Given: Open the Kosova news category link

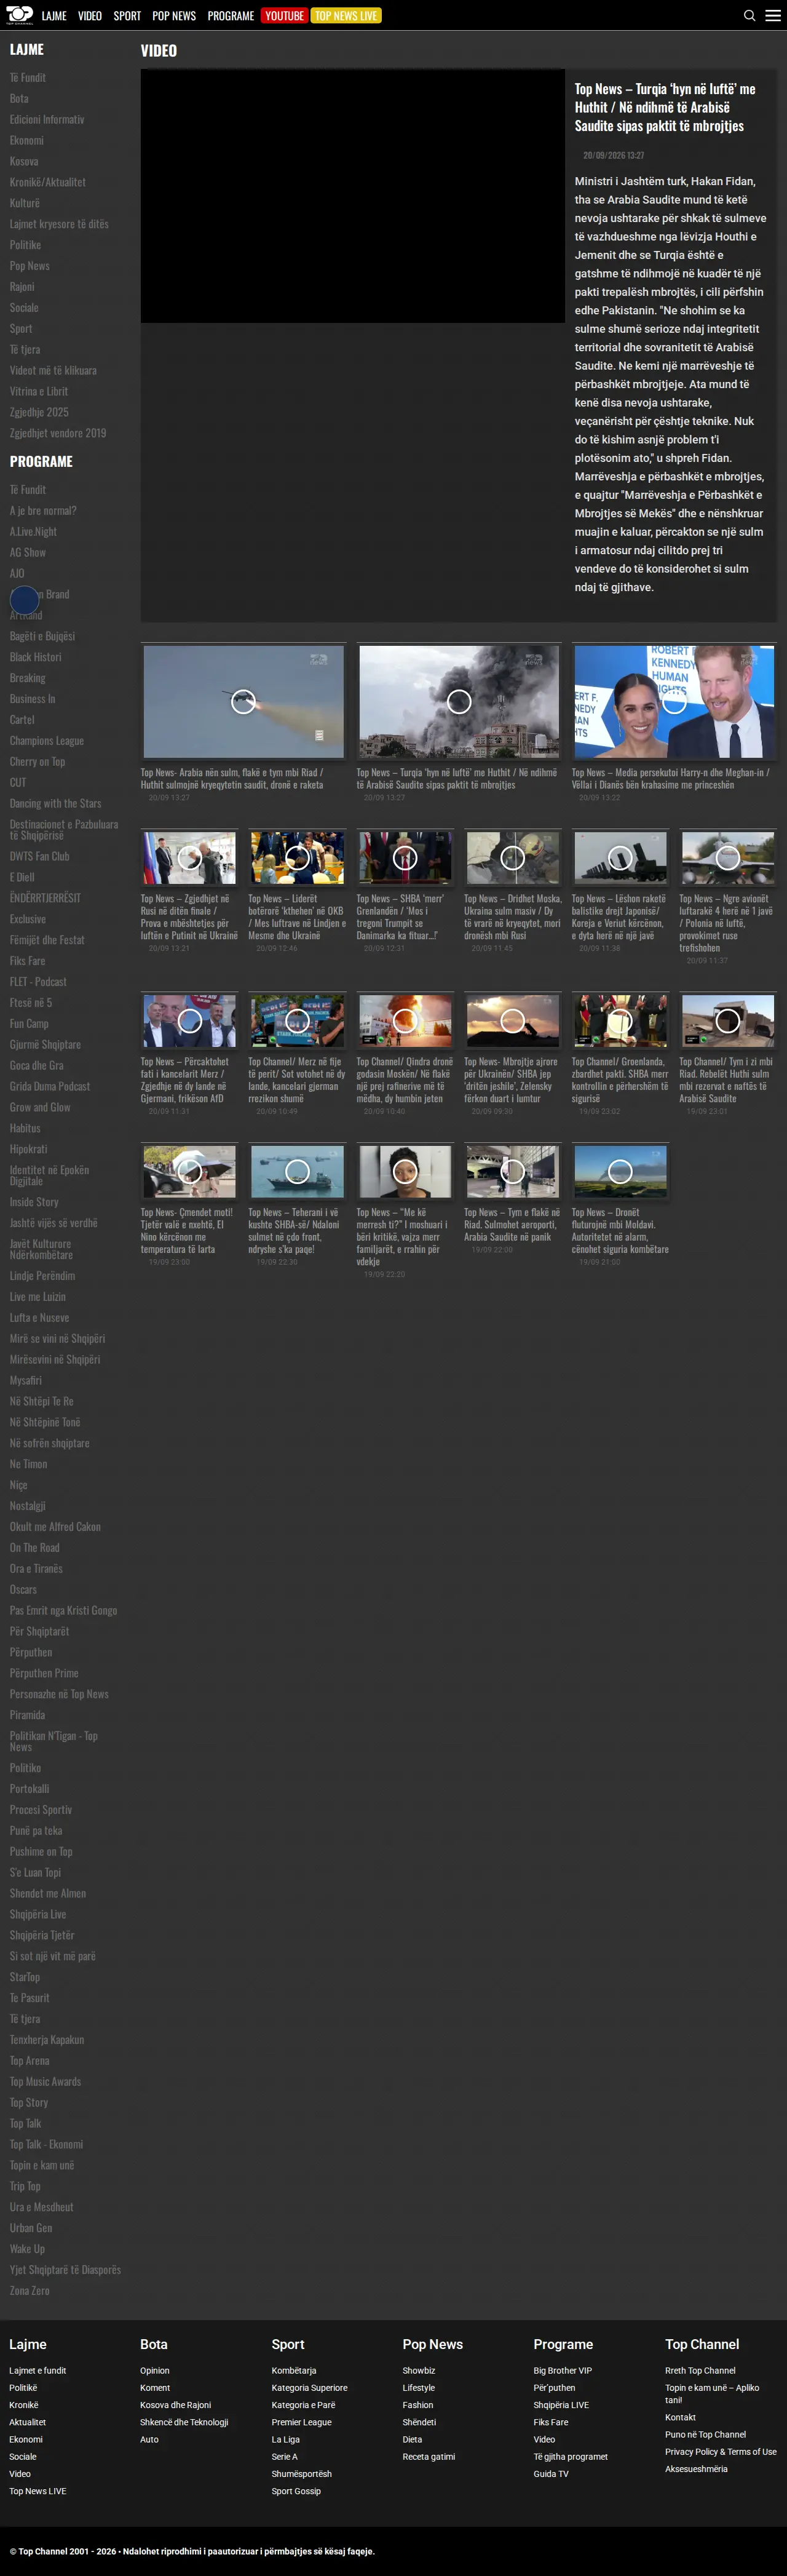Looking at the screenshot, I should tap(24, 161).
